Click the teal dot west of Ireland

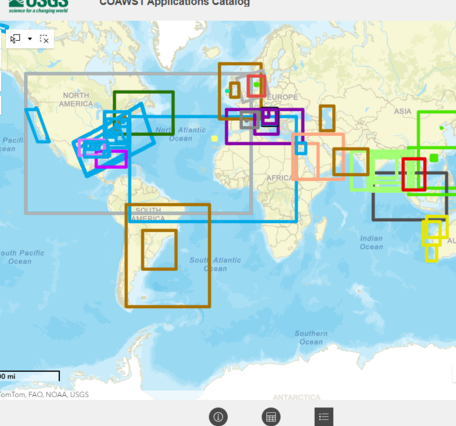coord(227,91)
